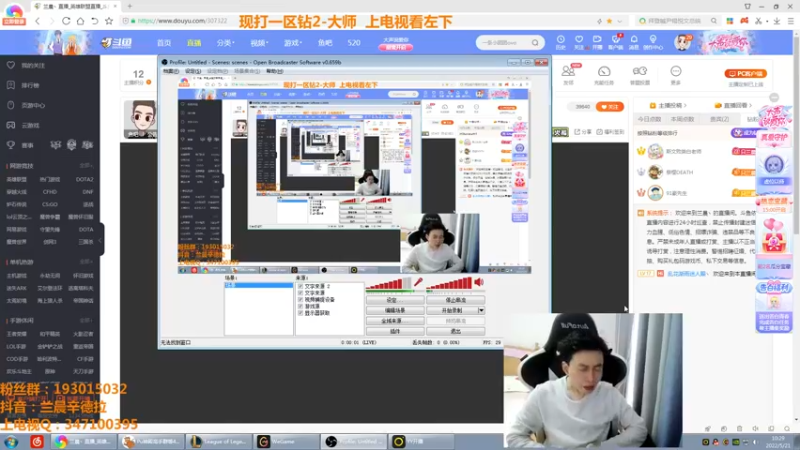The height and width of the screenshot is (450, 800).
Task: Open the 鱼吧 tab
Action: [x=325, y=43]
